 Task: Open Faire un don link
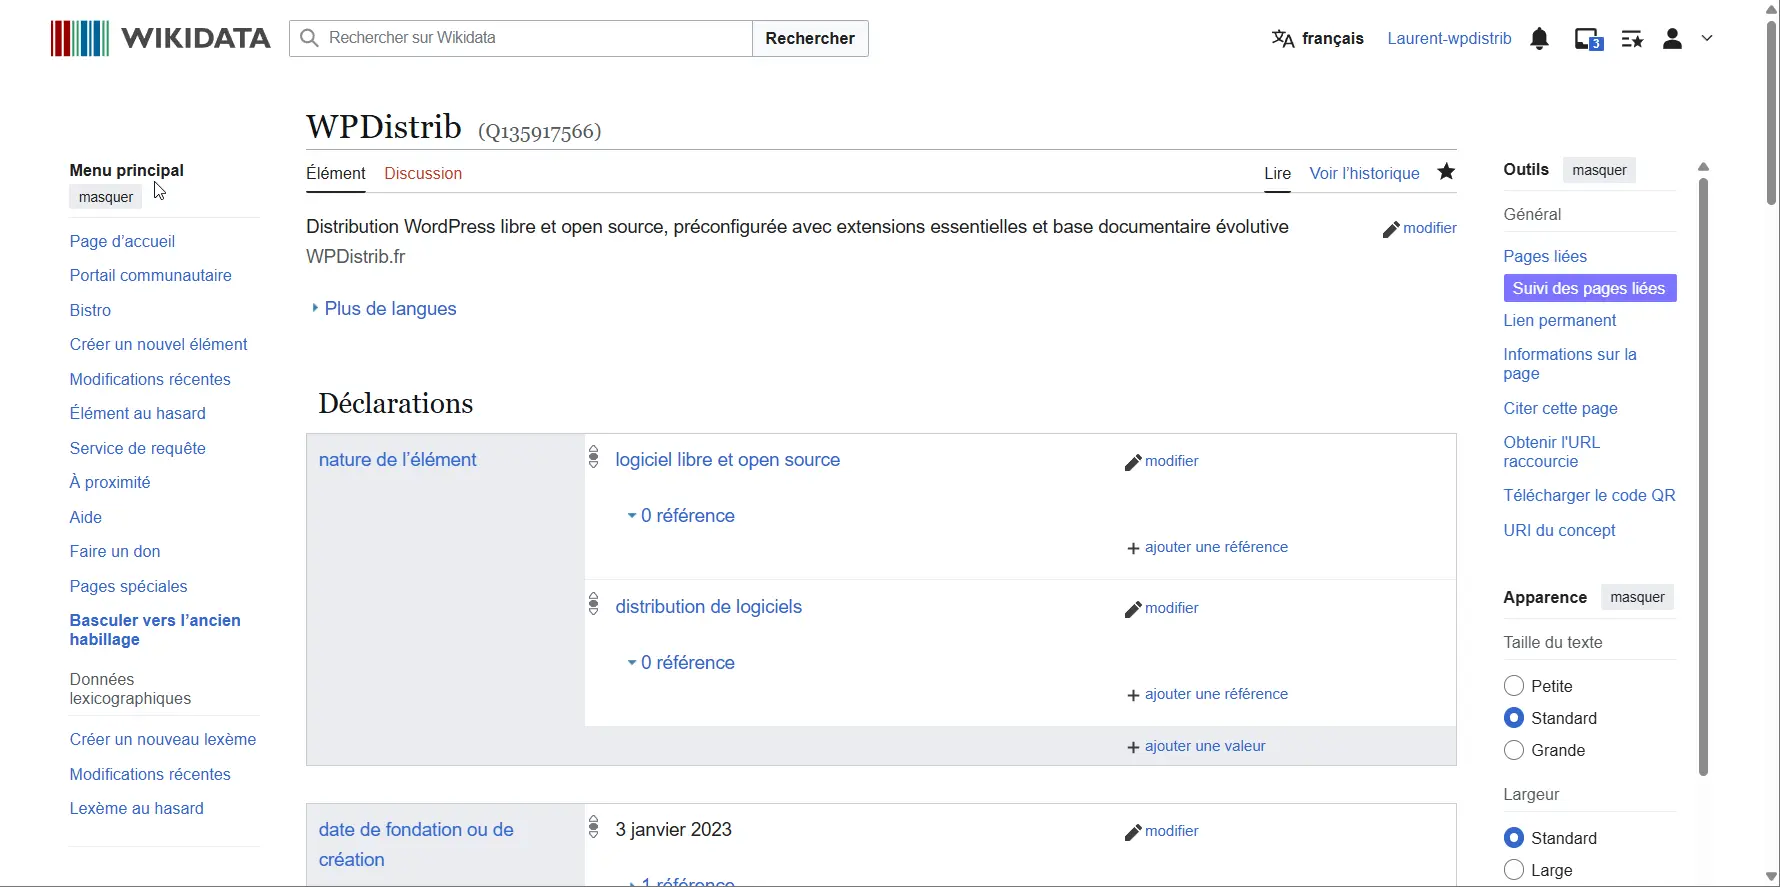[115, 551]
